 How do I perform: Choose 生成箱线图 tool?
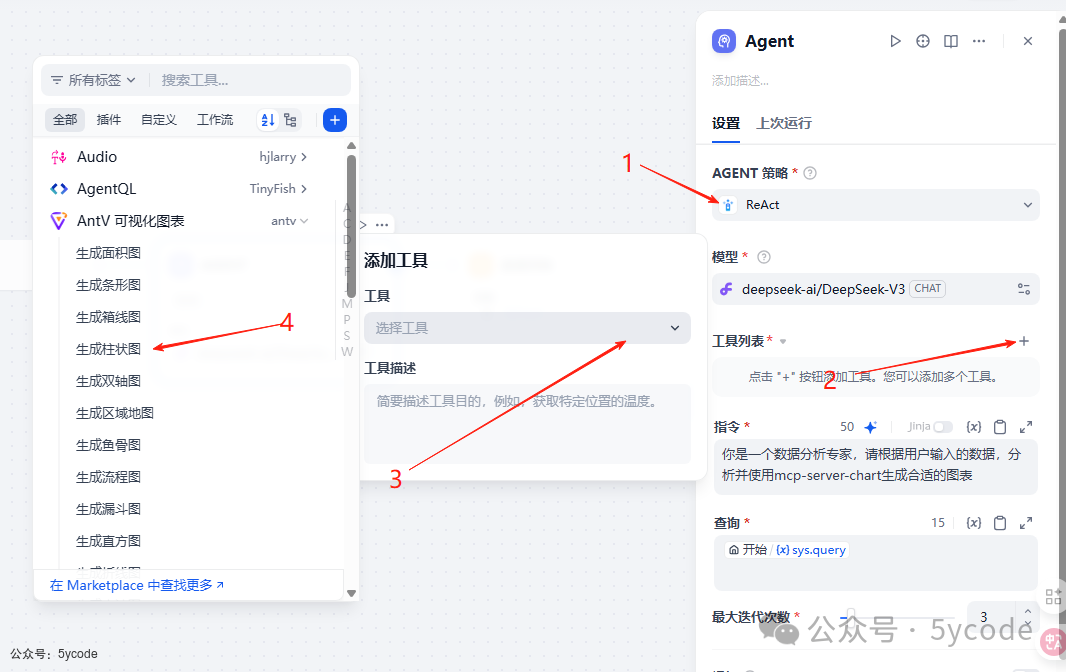coord(108,318)
